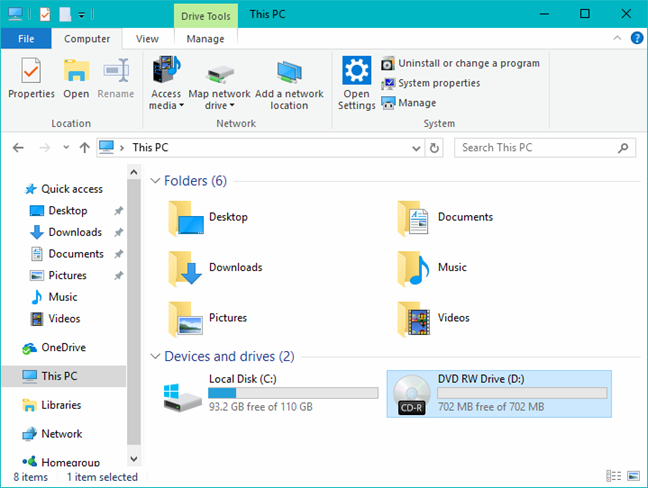Select Pictures in the navigation pane
The height and width of the screenshot is (488, 648).
click(58, 275)
